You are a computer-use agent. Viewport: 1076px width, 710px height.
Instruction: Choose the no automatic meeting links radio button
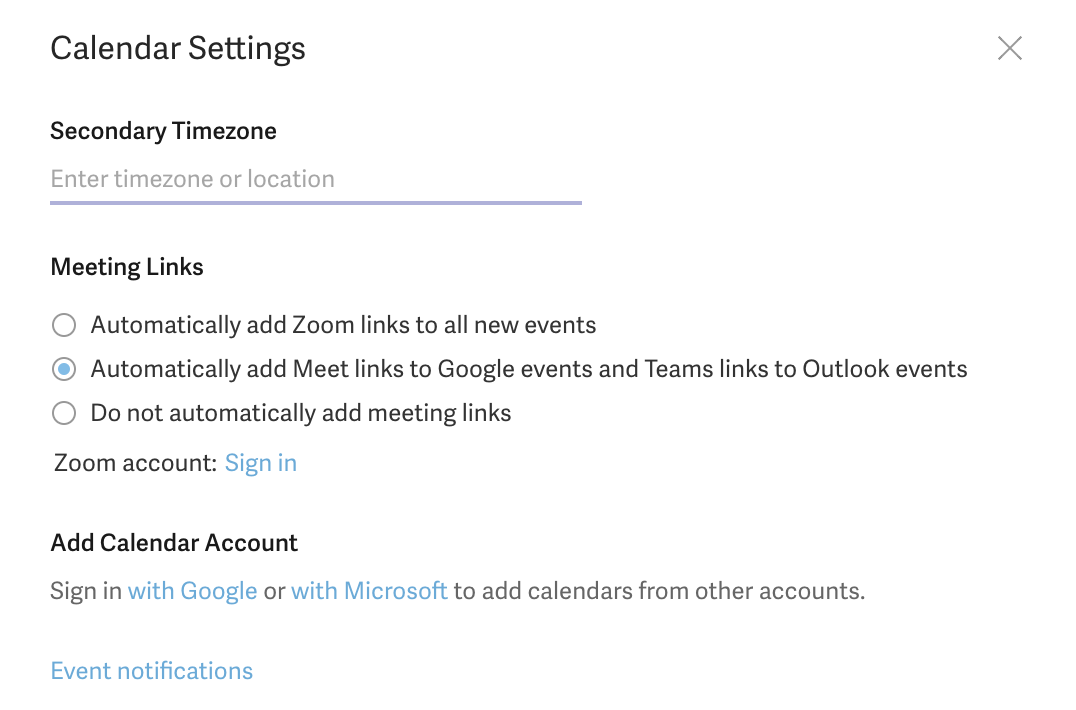point(64,414)
